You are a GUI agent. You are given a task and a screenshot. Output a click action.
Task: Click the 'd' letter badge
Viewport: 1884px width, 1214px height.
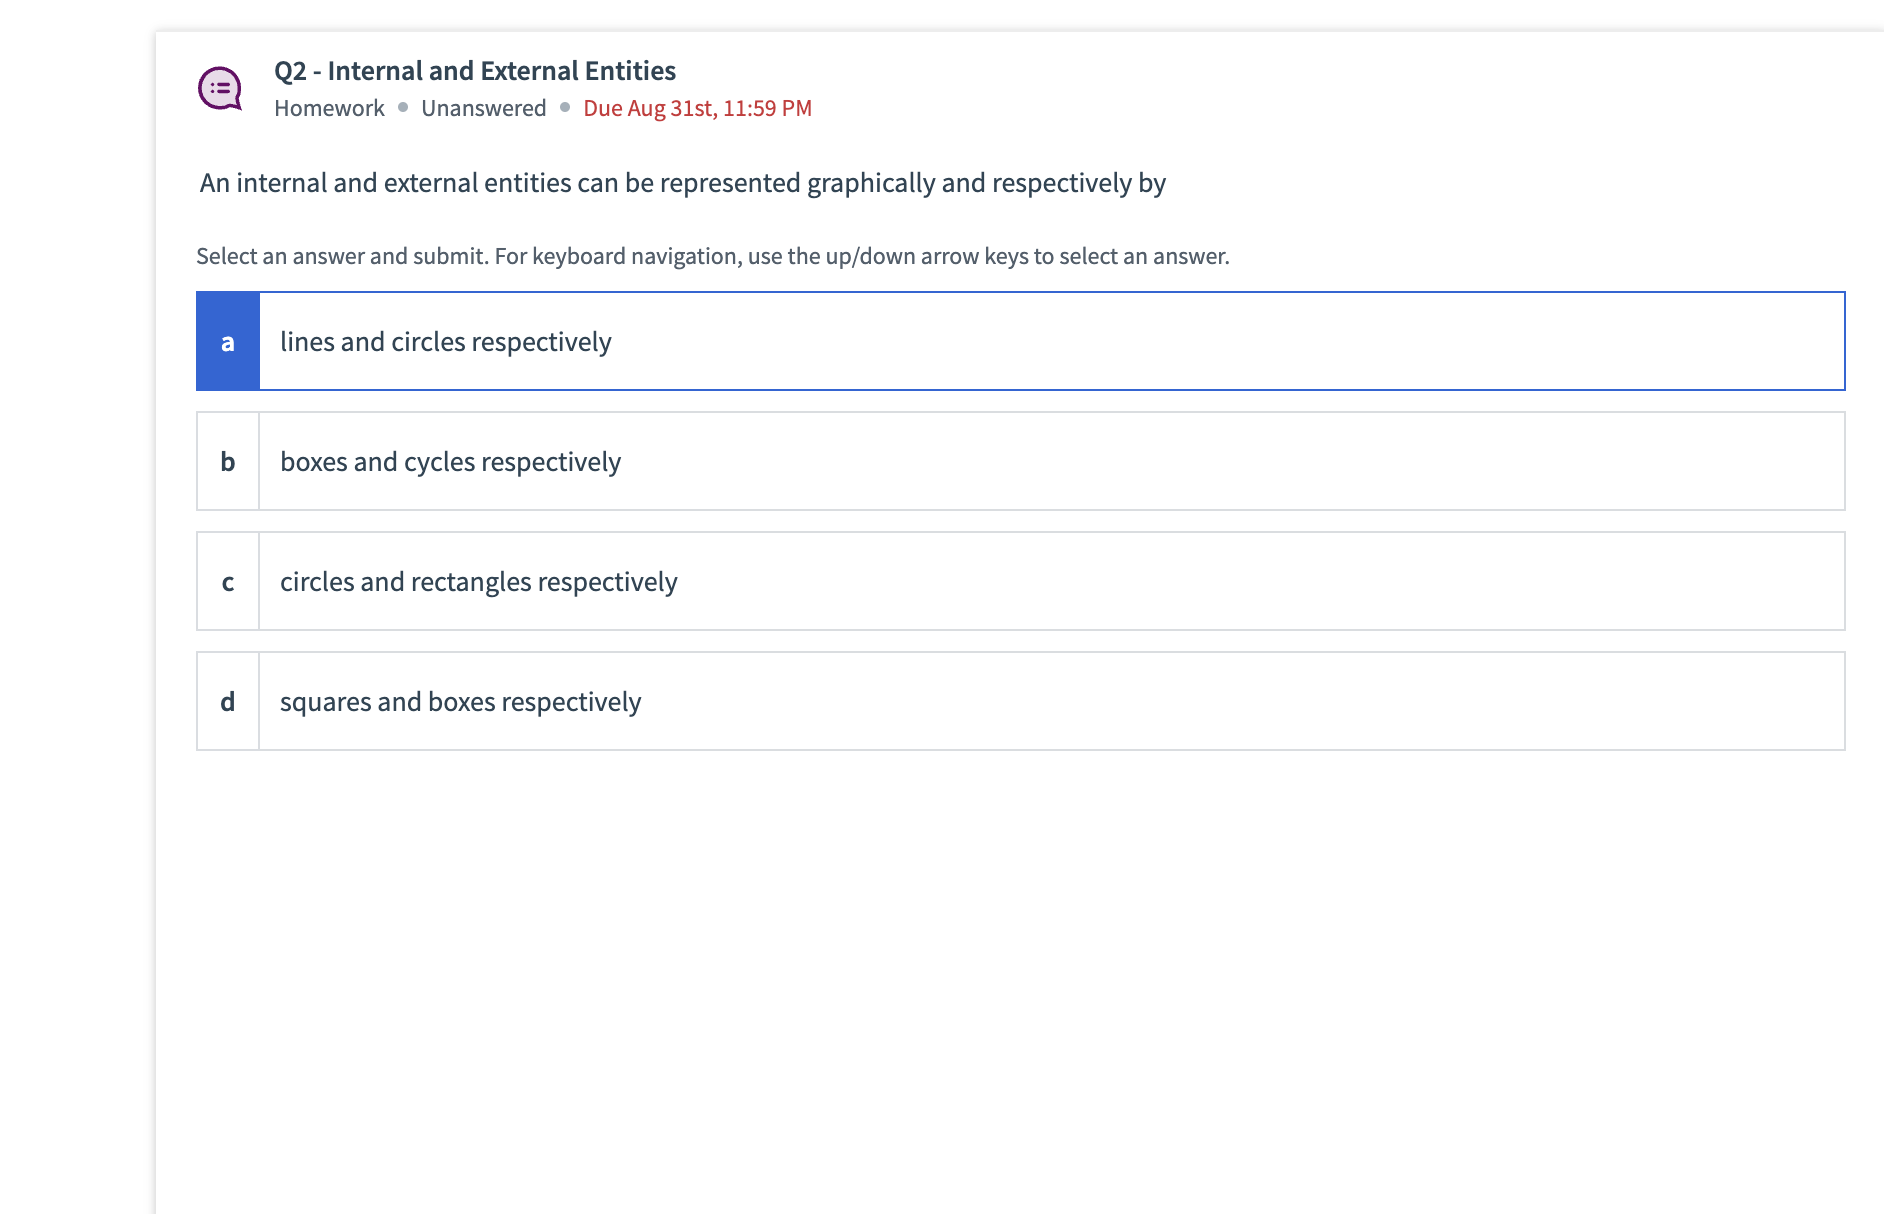point(227,701)
